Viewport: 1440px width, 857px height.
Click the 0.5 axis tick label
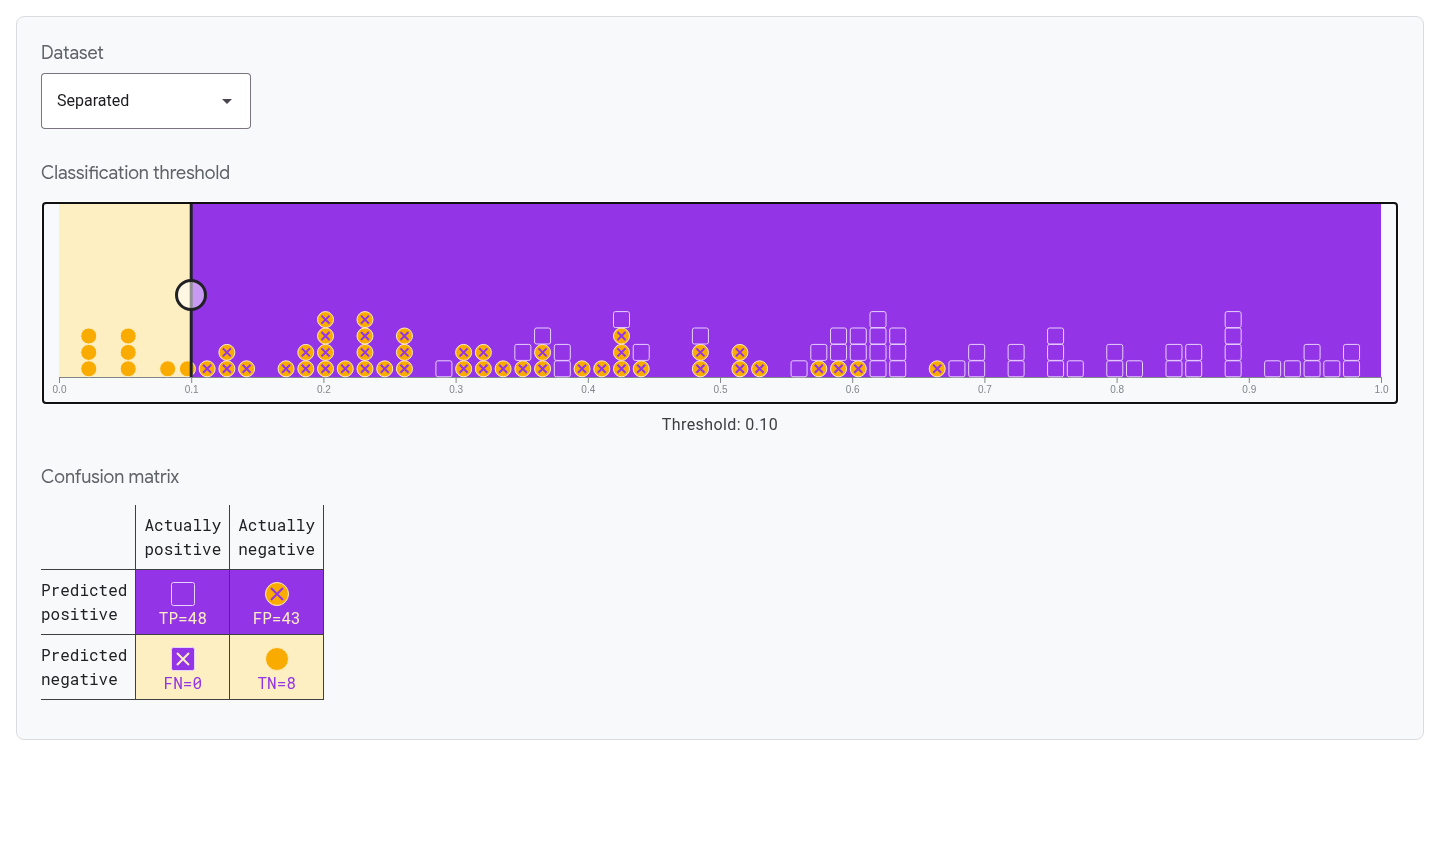720,389
